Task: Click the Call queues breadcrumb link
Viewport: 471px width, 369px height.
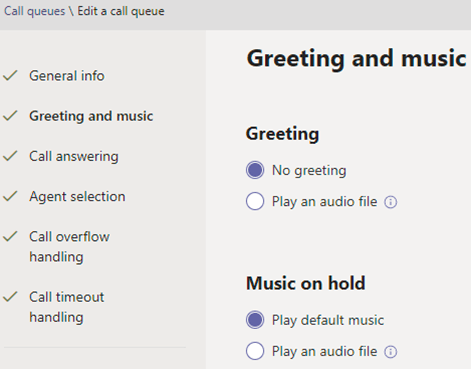Action: tap(34, 11)
